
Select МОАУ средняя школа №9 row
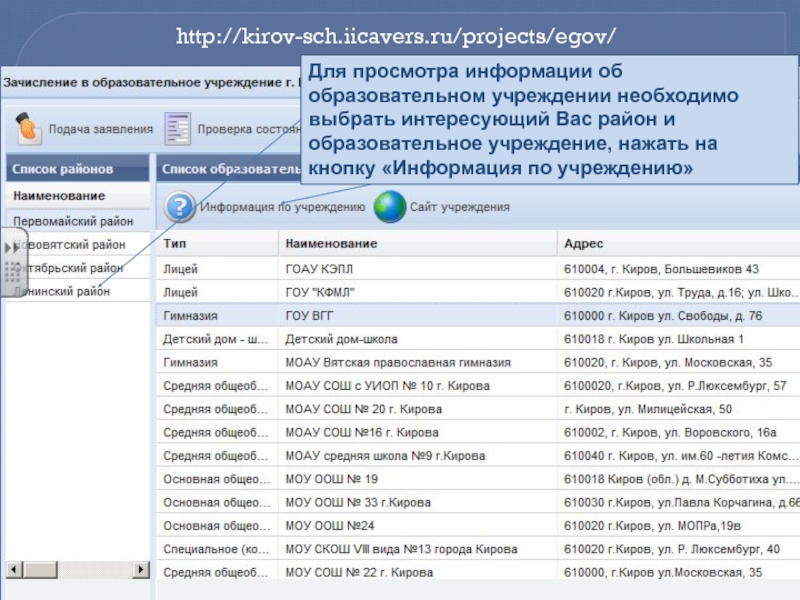click(x=478, y=456)
